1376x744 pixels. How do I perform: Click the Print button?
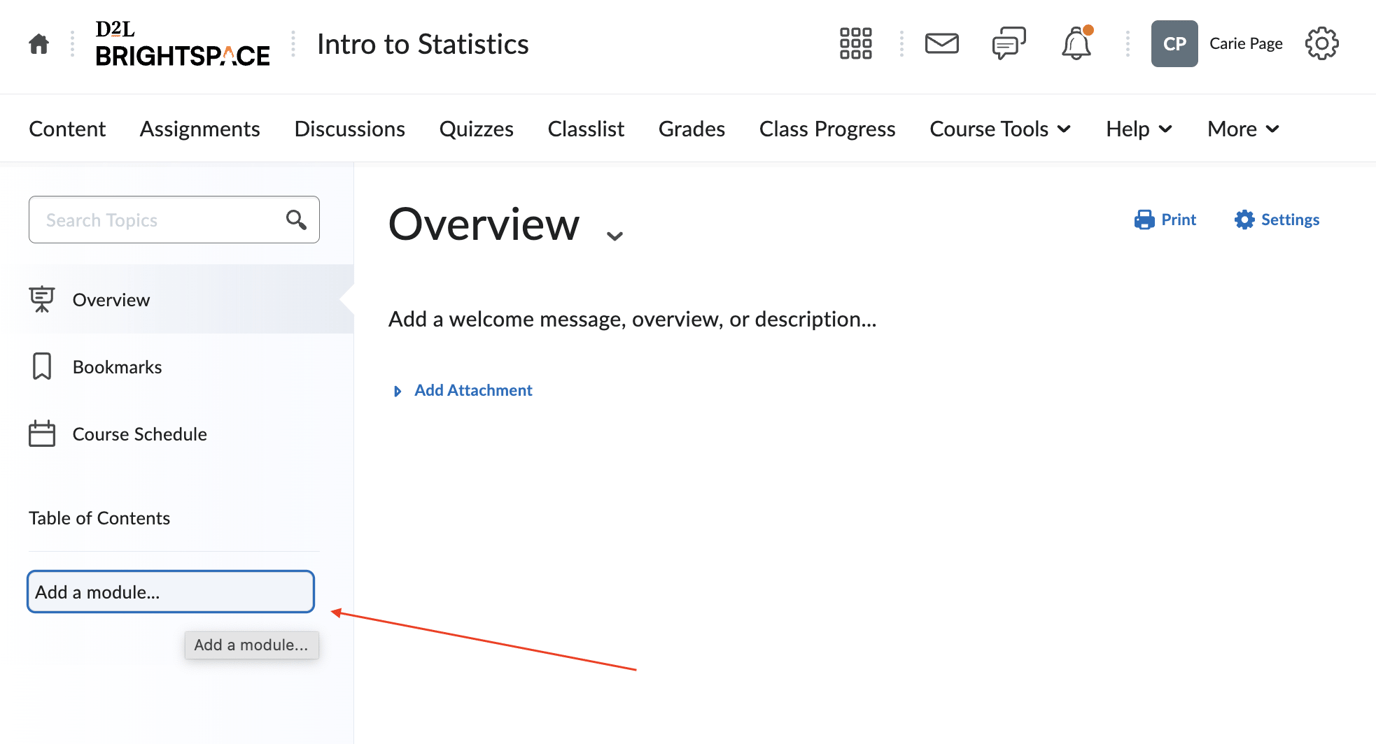[1165, 220]
